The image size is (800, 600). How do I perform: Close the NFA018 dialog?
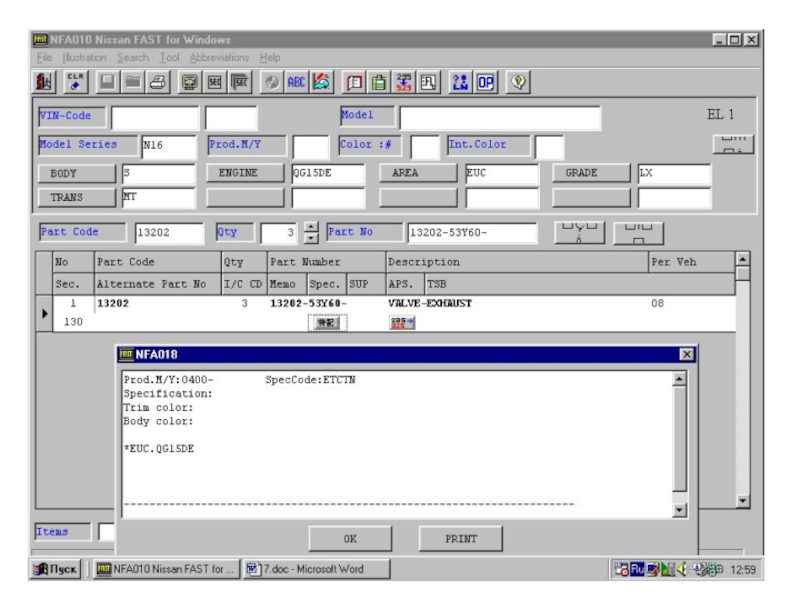687,355
